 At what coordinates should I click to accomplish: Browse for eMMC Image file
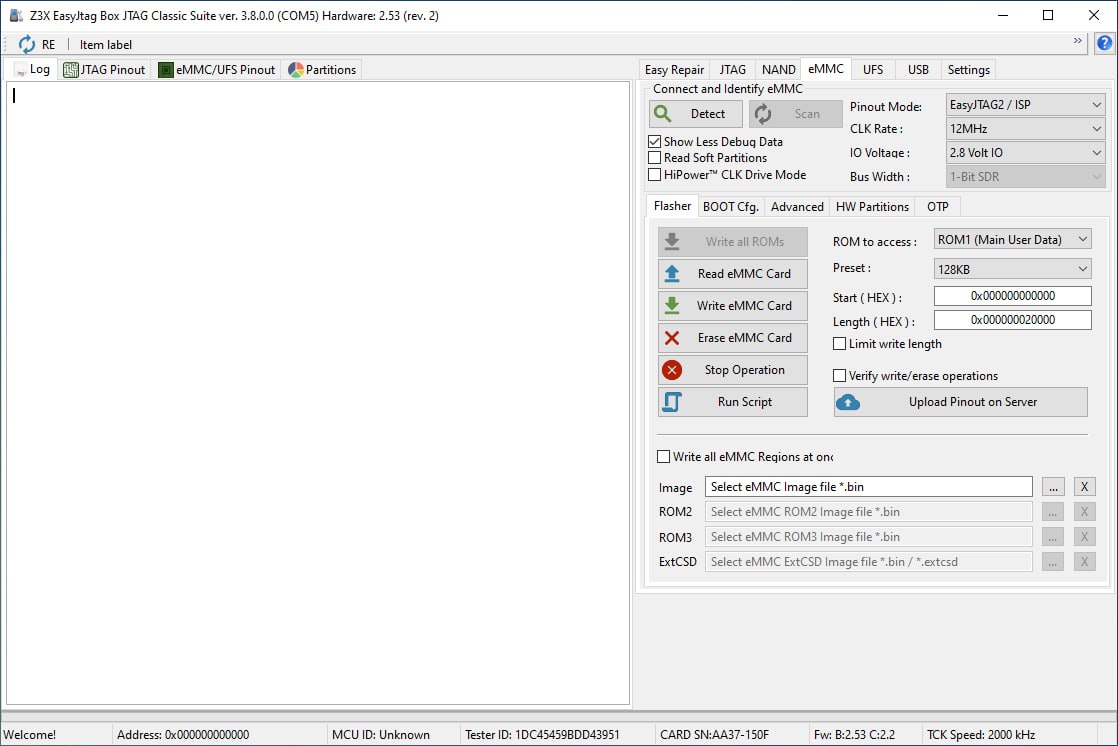[x=1053, y=487]
